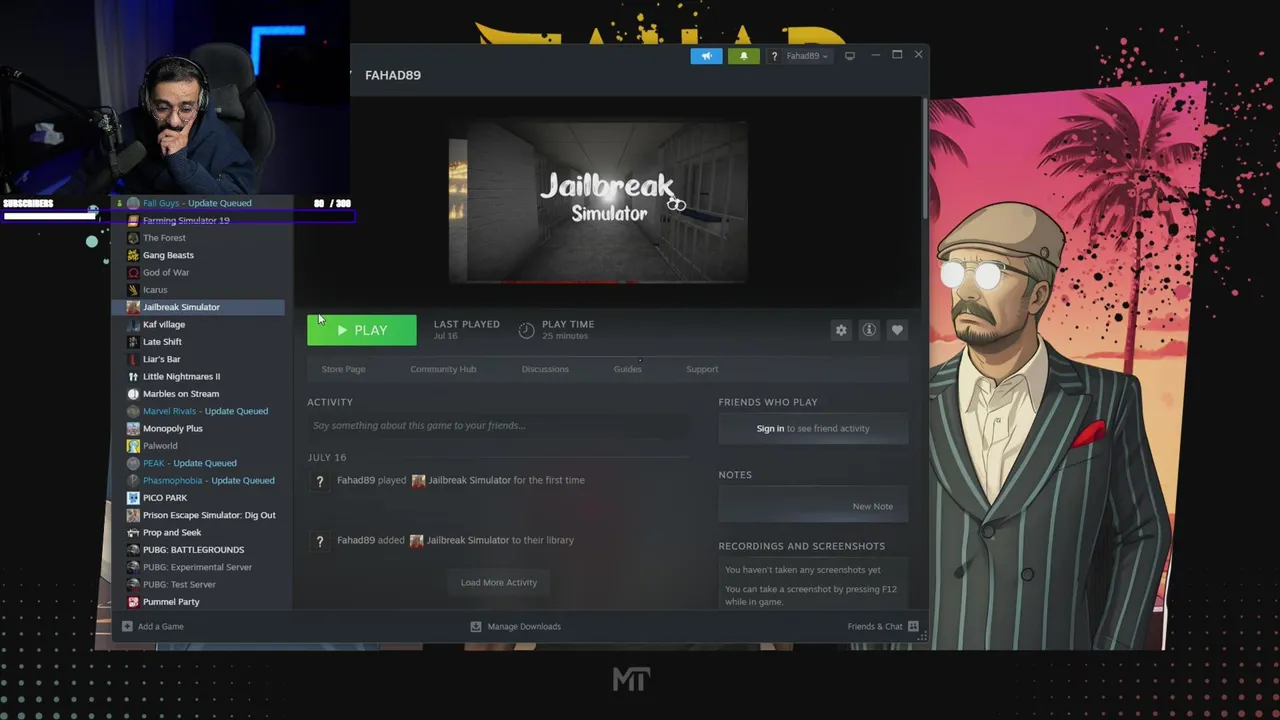
Task: Click Jailbreak Simulator link in added-to-library activity
Action: coord(467,540)
